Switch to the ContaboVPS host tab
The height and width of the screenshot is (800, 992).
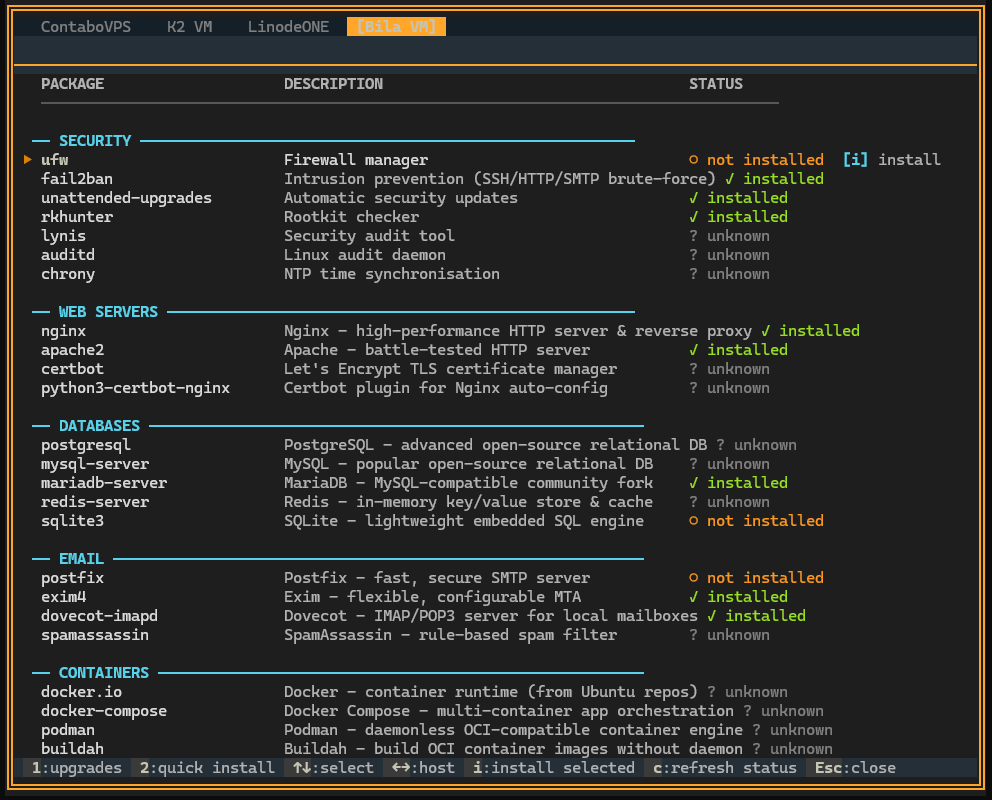86,26
